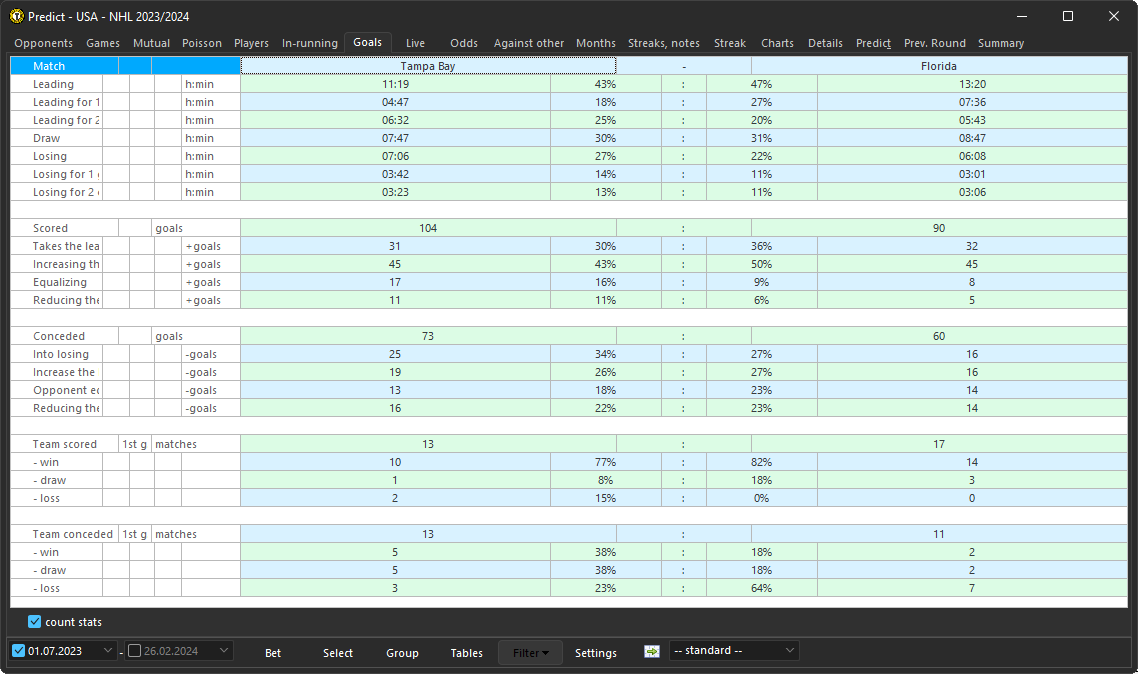Screen dimensions: 1138x674
Task: Switch to the Summary tab
Action: tap(1000, 43)
